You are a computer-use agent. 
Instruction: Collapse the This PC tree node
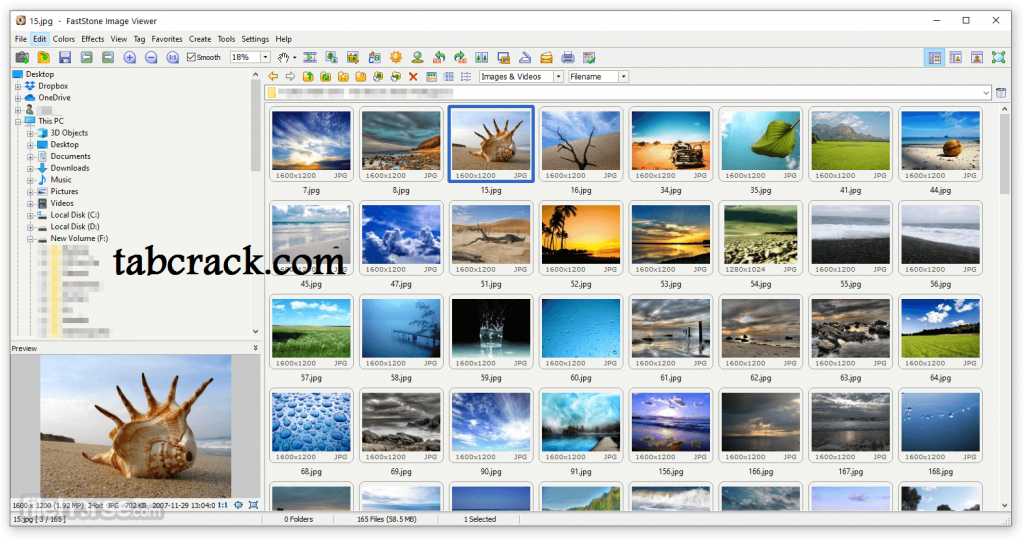18,121
